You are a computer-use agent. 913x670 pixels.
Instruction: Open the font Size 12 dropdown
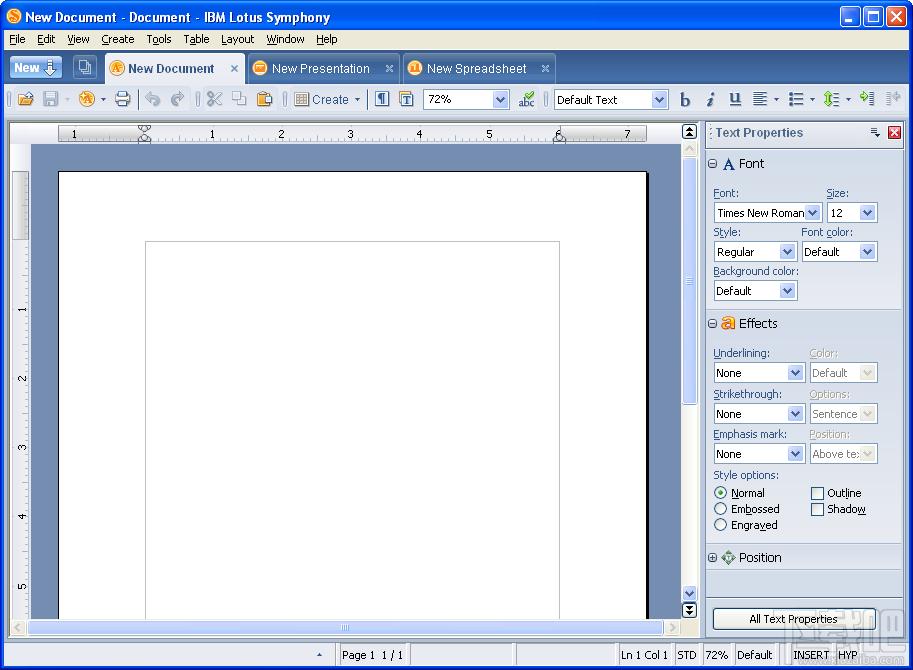click(867, 212)
